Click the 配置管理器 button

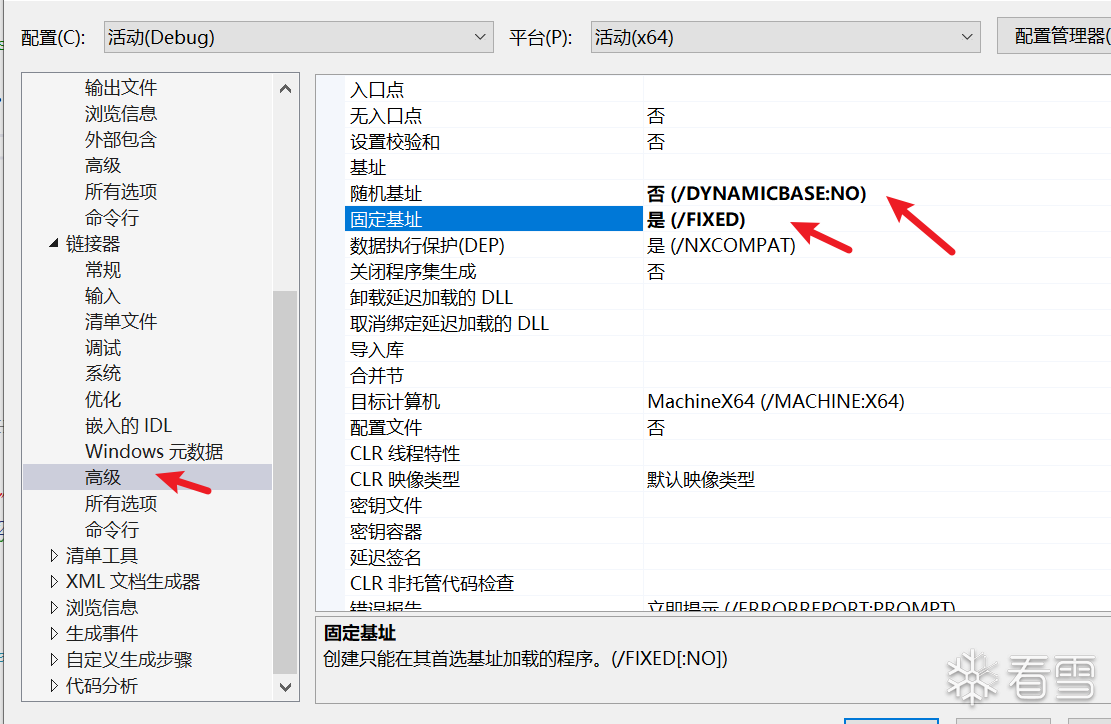(x=1058, y=37)
